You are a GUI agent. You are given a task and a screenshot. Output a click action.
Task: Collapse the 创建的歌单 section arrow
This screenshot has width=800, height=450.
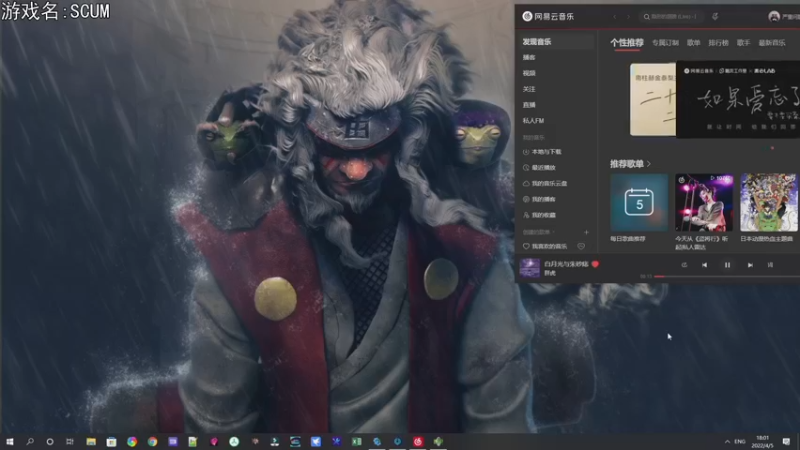(553, 232)
